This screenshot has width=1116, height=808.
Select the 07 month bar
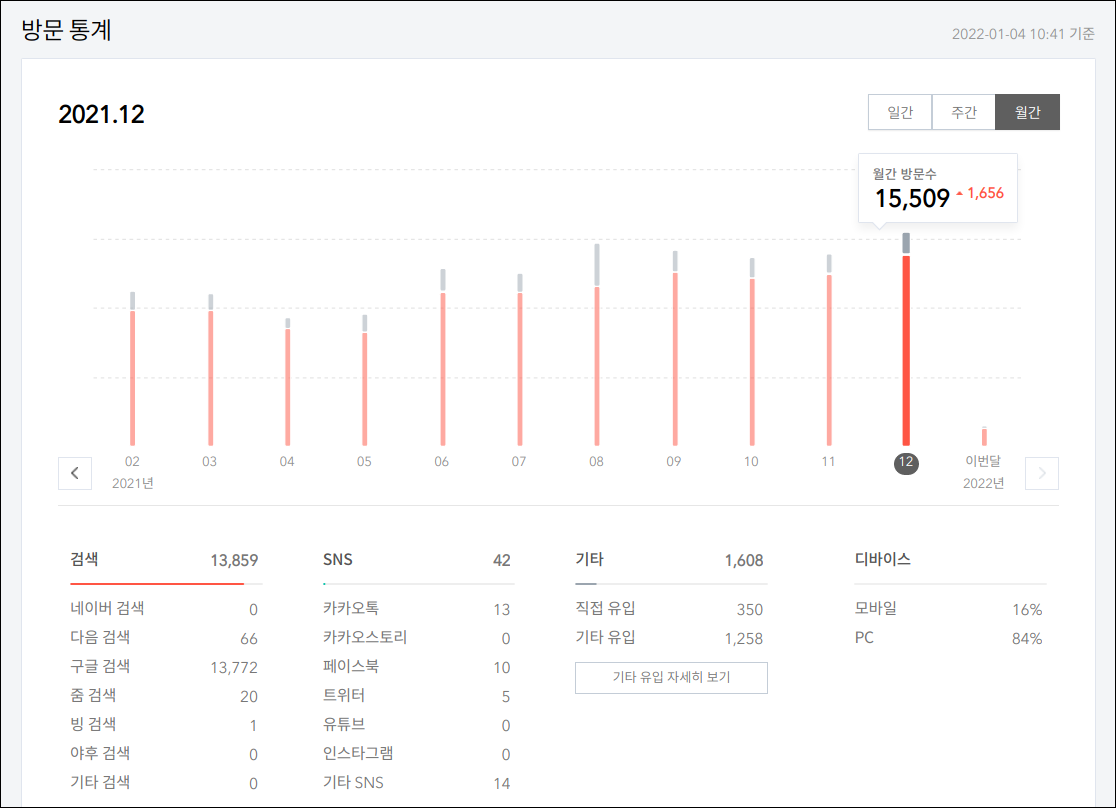(x=520, y=360)
